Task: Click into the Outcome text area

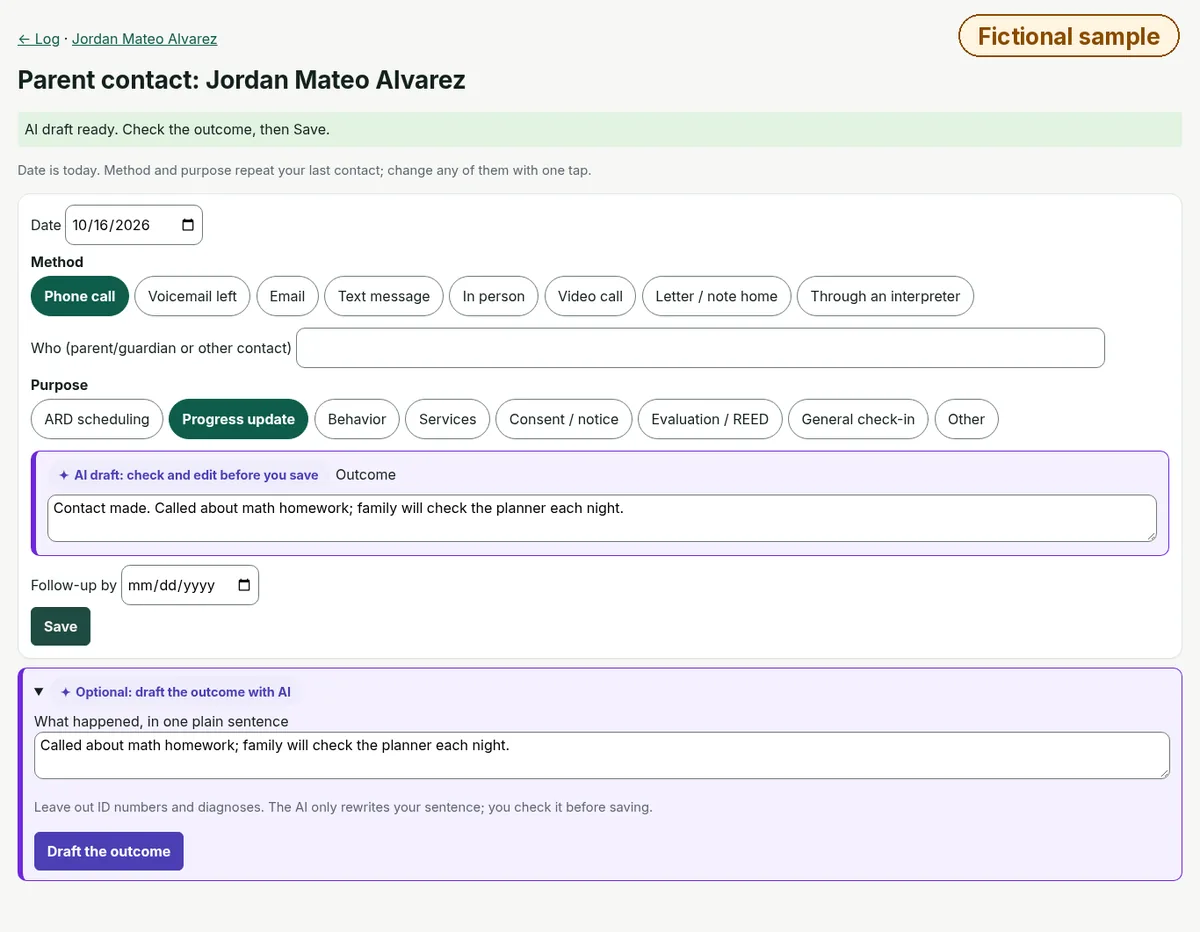Action: 602,518
